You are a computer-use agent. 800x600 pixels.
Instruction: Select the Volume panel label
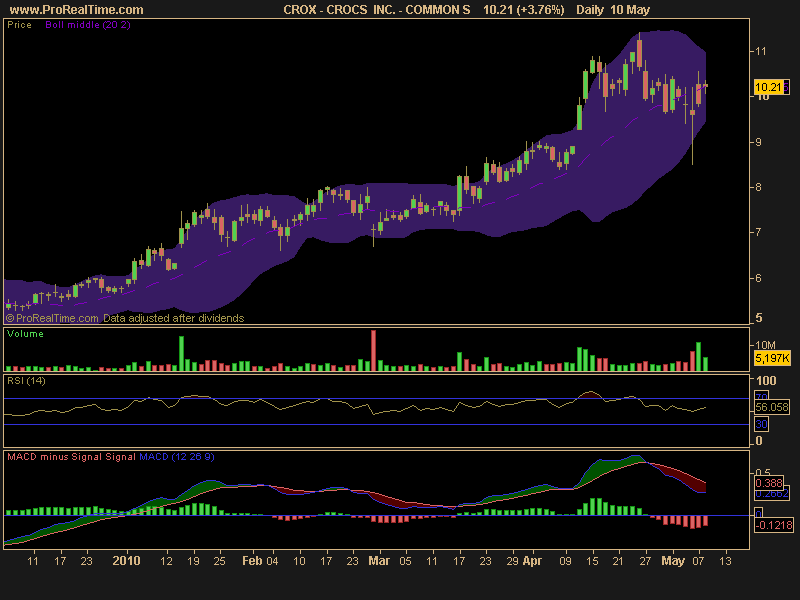[25, 334]
